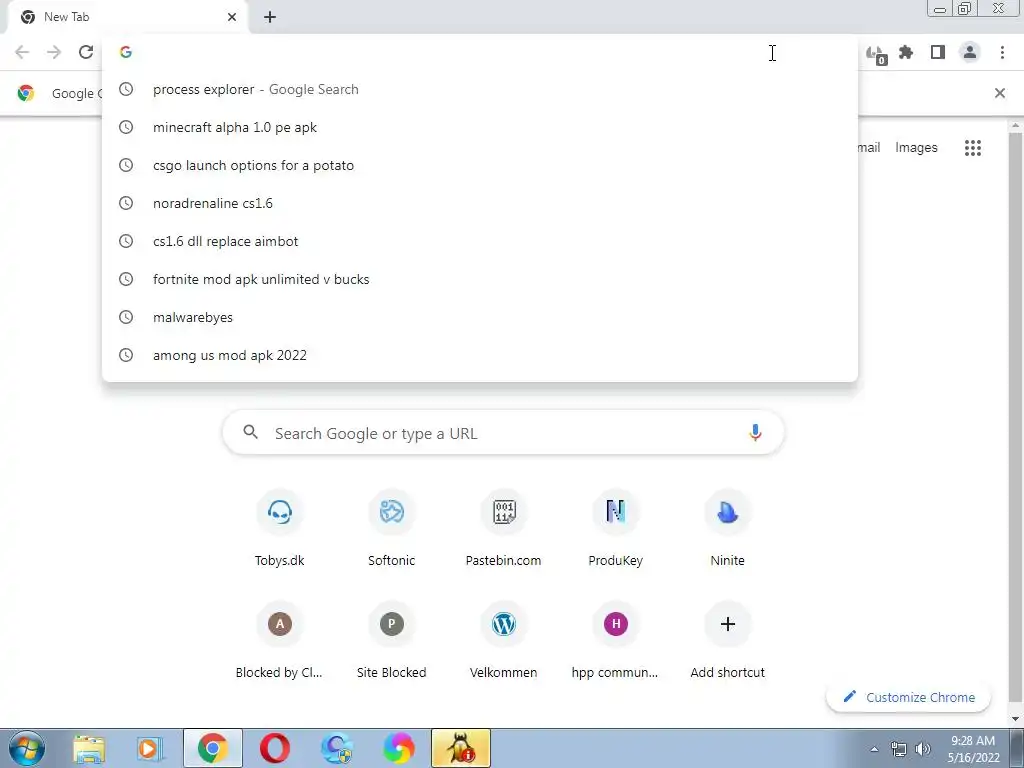Close the New Tab tab
The image size is (1024, 768).
point(232,17)
